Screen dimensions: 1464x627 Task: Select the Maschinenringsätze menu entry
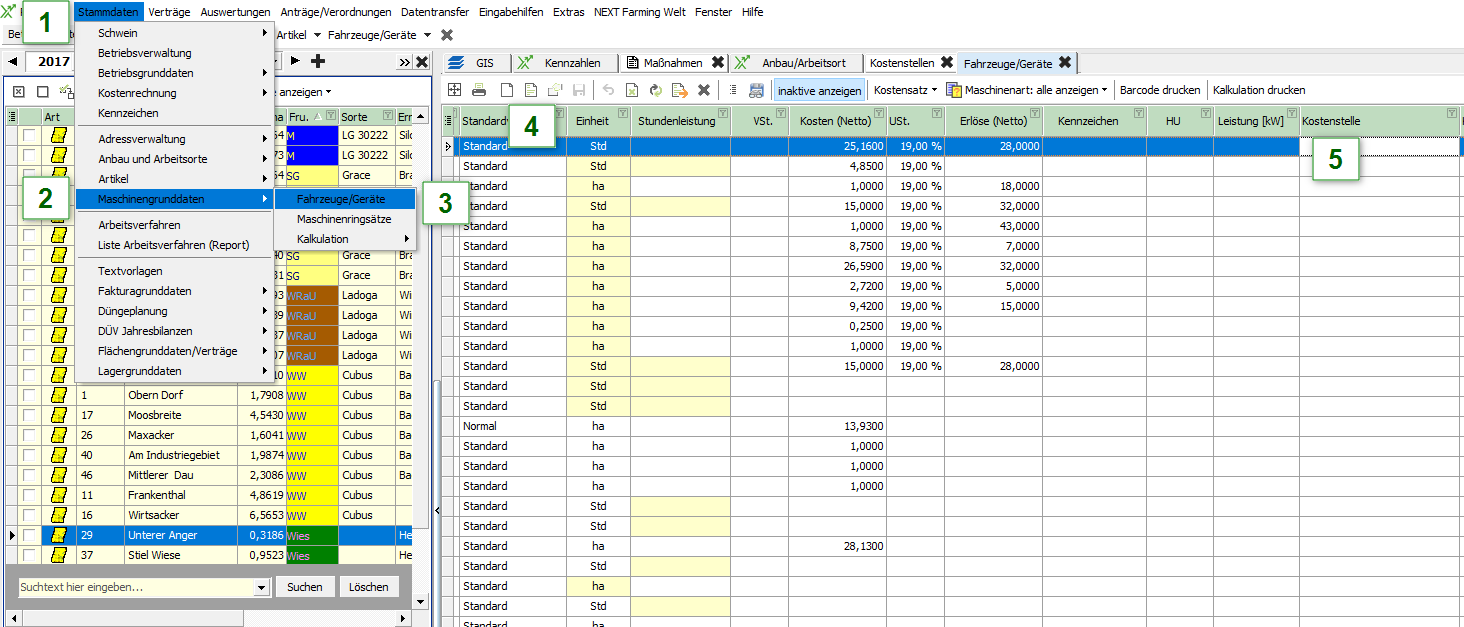point(343,219)
